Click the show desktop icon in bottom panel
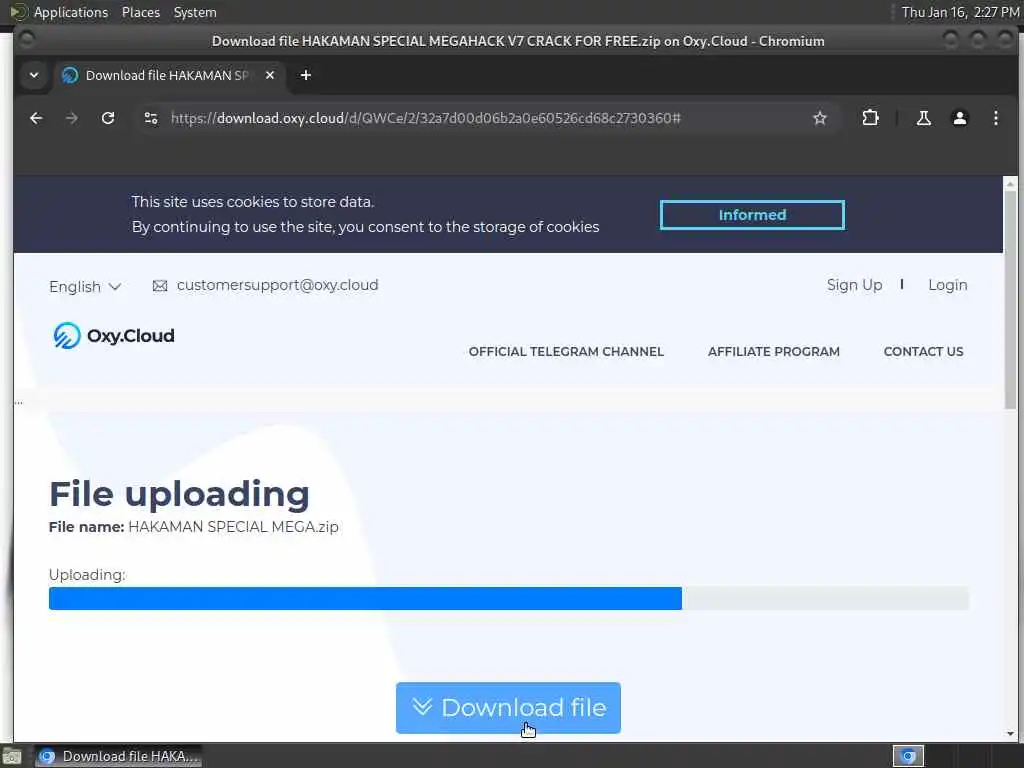This screenshot has width=1024, height=768. (12, 757)
